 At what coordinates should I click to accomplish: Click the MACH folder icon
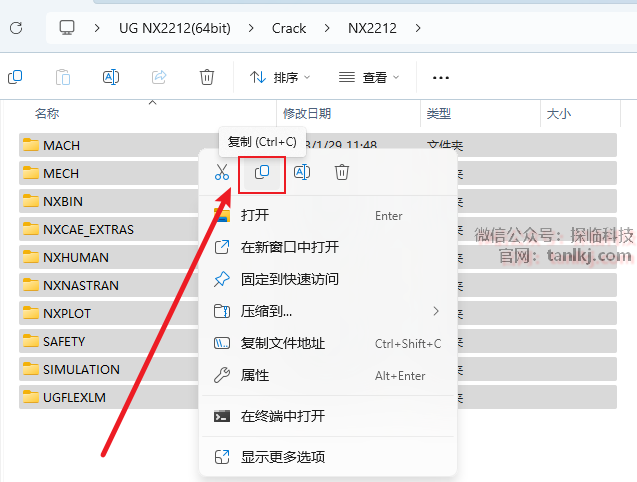point(31,145)
